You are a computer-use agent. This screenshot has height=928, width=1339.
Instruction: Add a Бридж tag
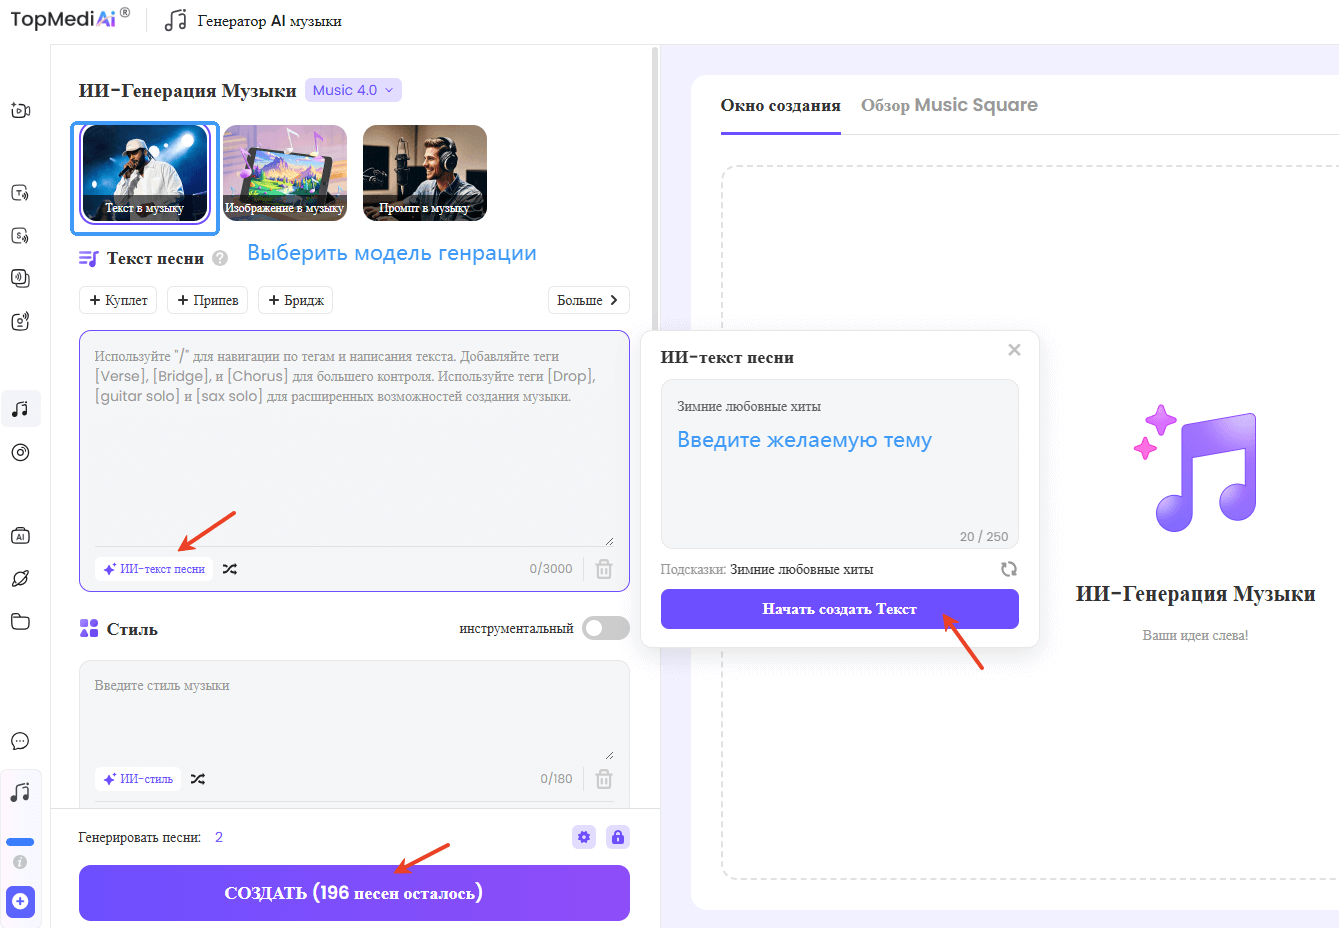click(x=295, y=300)
